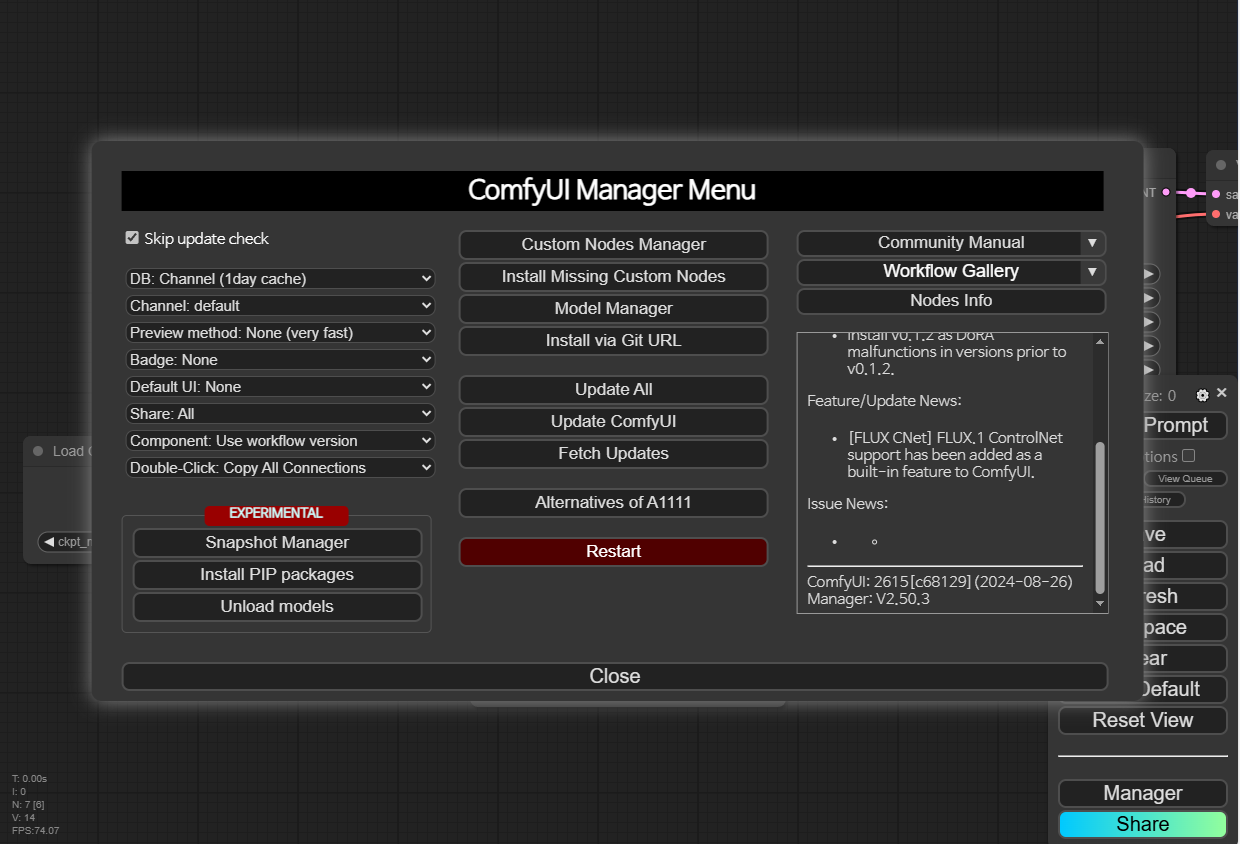The width and height of the screenshot is (1240, 844).
Task: Open Alternatives of A1111
Action: click(x=614, y=503)
